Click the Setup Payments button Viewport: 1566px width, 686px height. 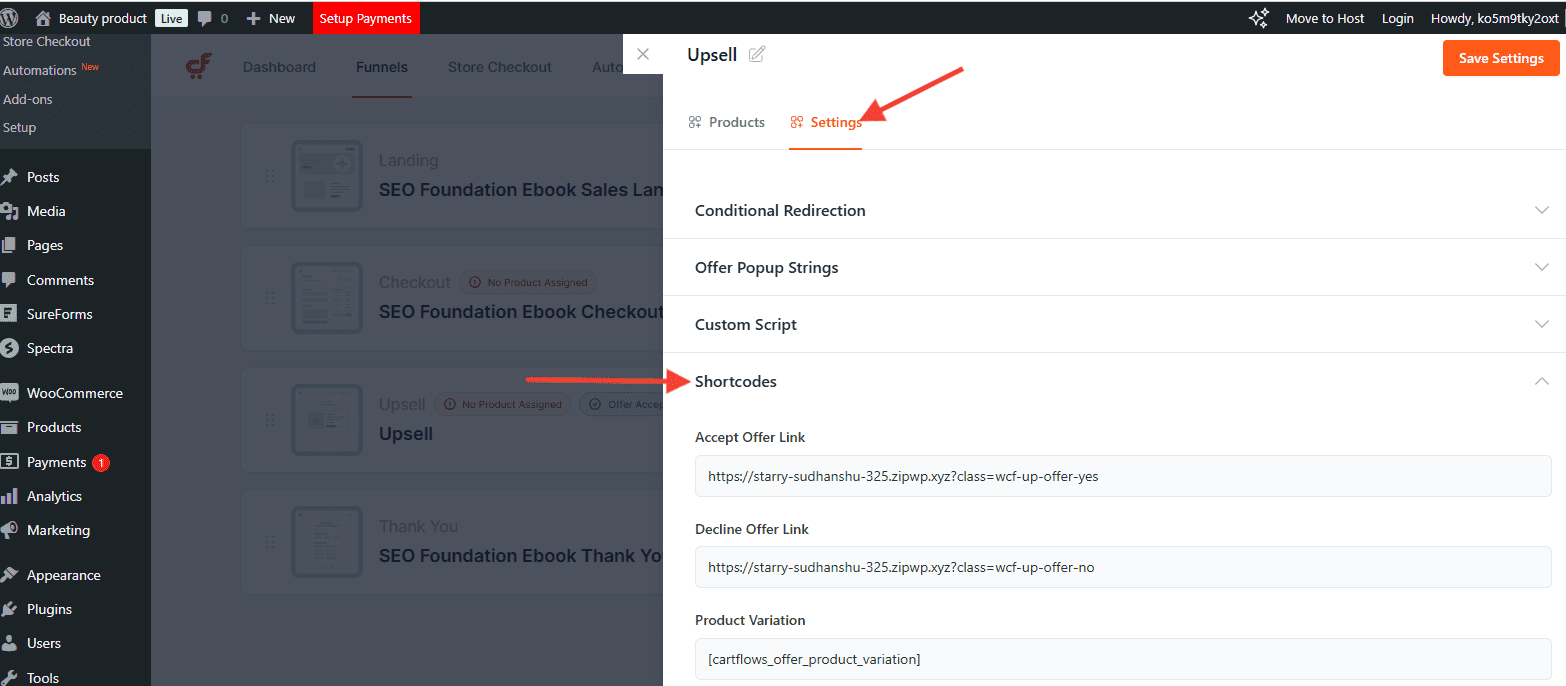coord(365,18)
